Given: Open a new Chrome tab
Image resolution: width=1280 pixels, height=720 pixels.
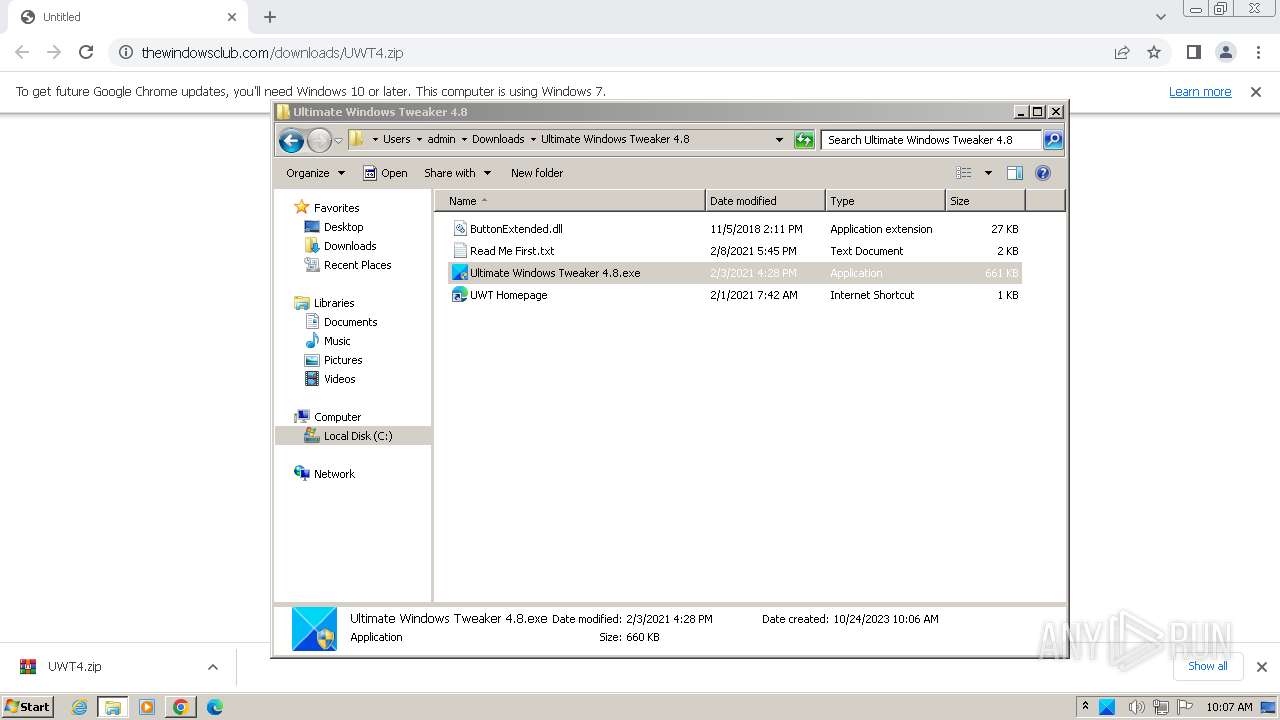Looking at the screenshot, I should tap(270, 17).
